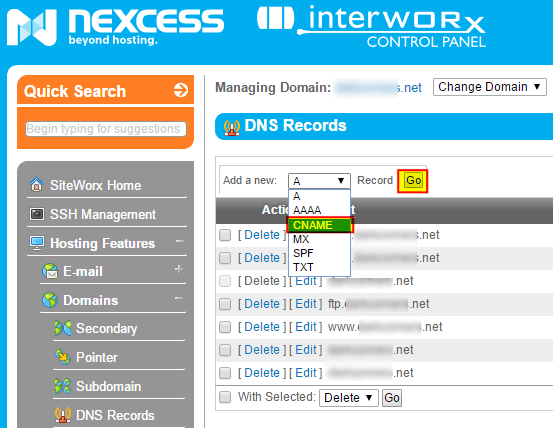The height and width of the screenshot is (428, 553).
Task: Click the Domains globe icon
Action: click(x=50, y=300)
